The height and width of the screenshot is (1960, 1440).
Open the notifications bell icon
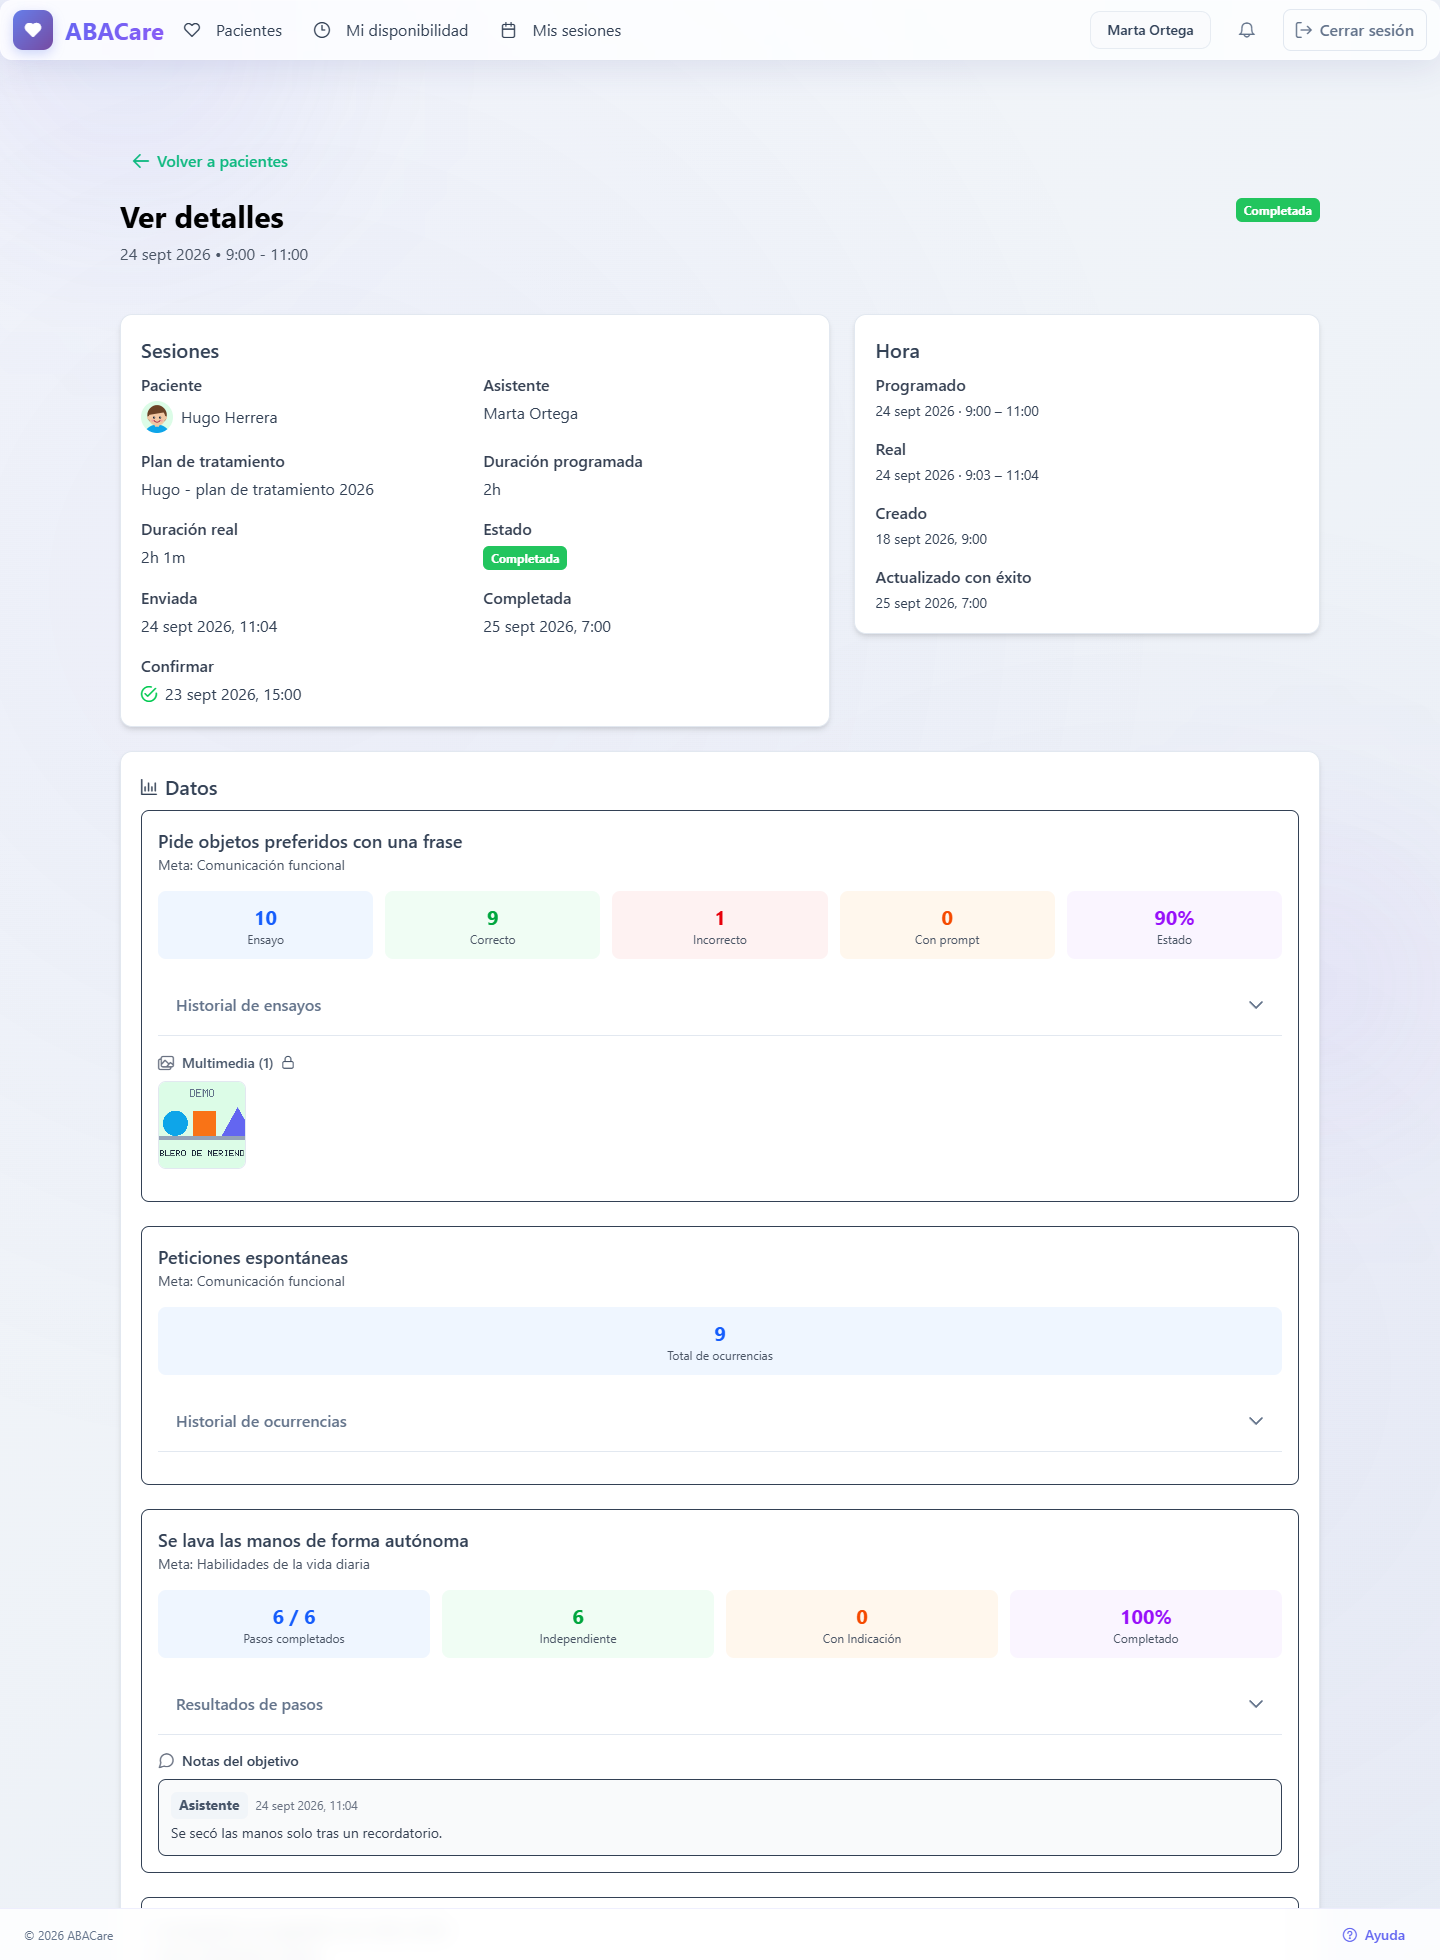1246,30
